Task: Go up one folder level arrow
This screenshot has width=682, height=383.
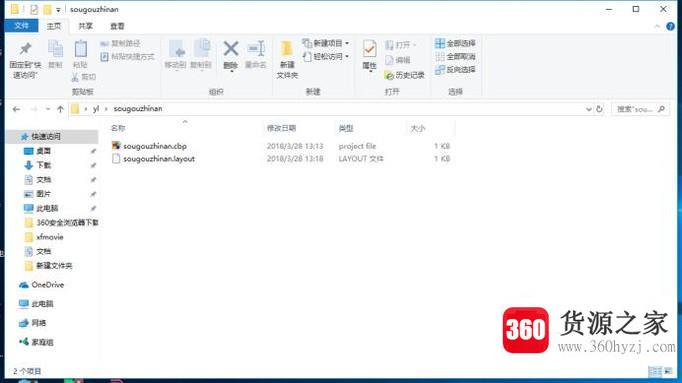Action: [x=60, y=109]
